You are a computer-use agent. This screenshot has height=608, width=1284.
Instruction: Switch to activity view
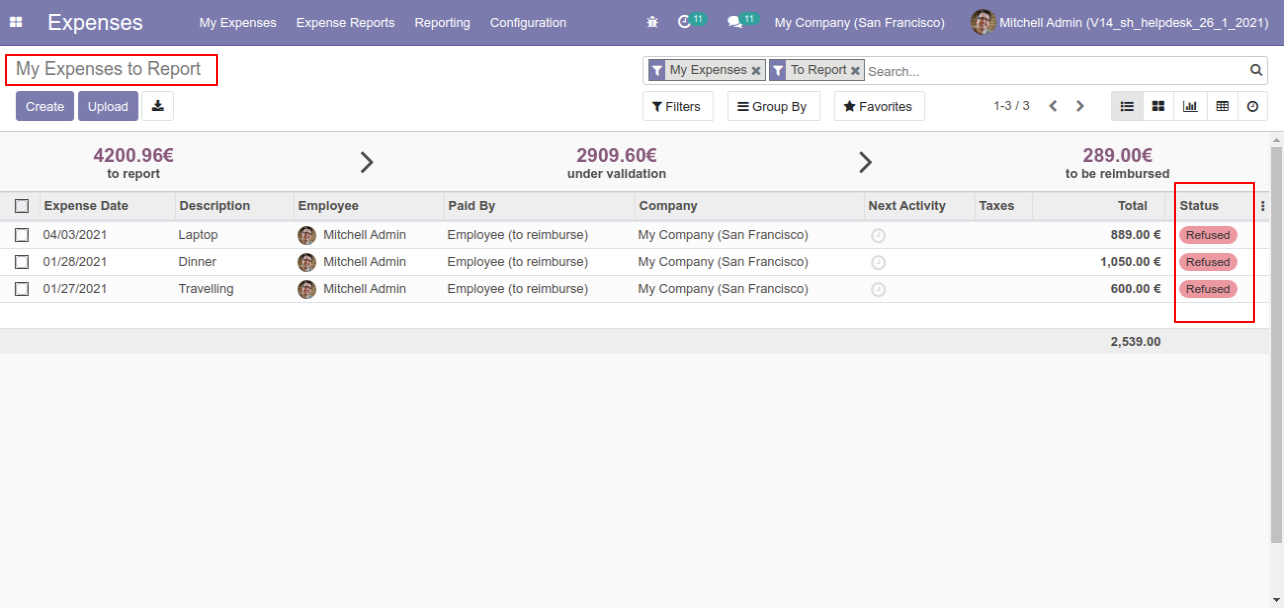click(x=1253, y=106)
